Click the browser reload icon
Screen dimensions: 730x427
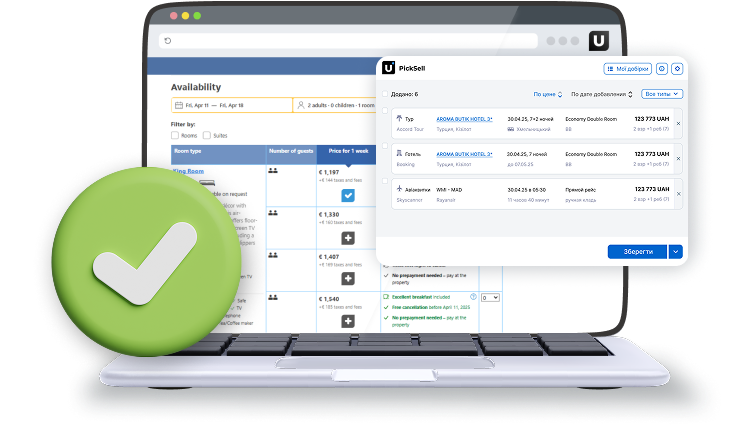point(168,41)
